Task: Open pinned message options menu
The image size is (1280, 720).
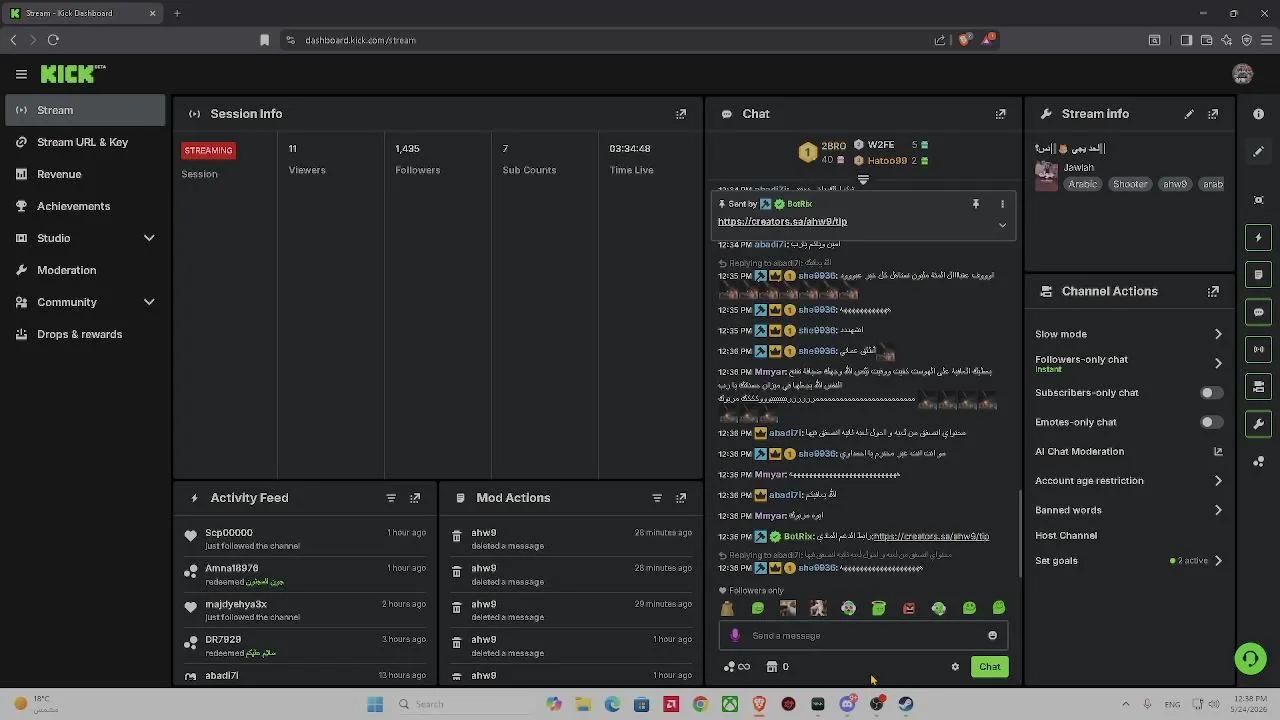Action: [x=1002, y=204]
